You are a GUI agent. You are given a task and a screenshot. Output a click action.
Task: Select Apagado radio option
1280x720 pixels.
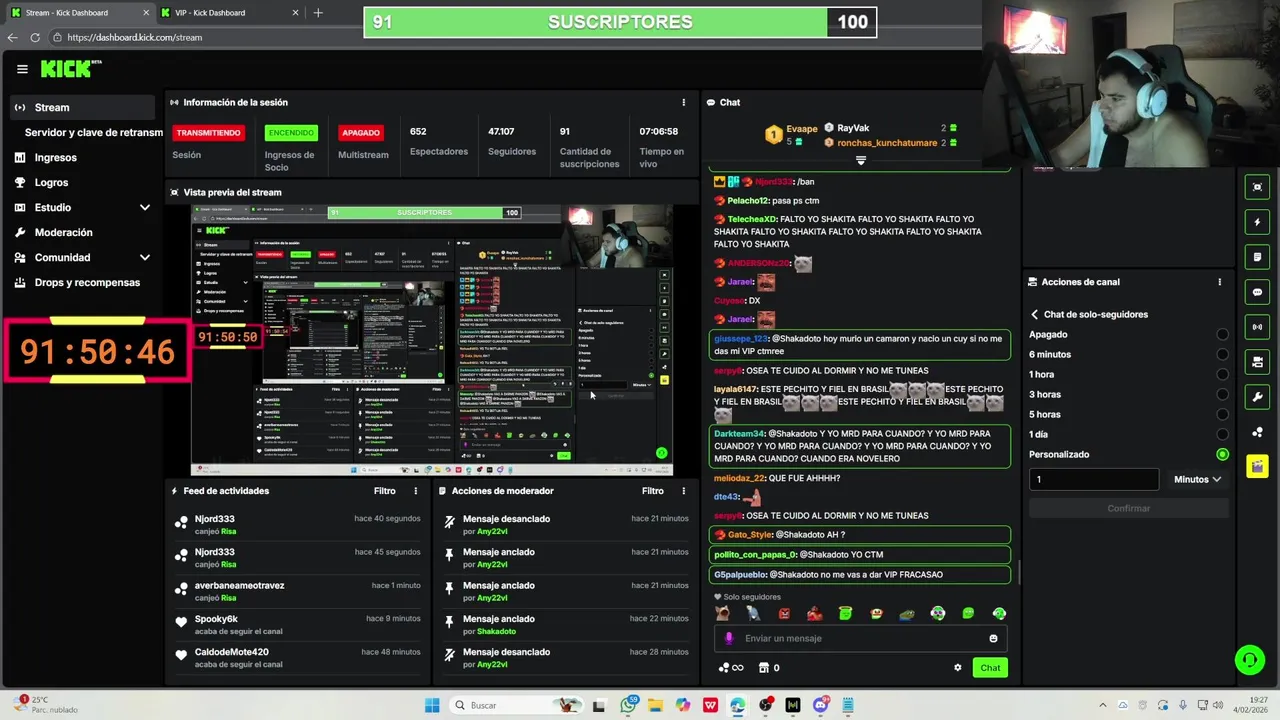pos(1222,334)
